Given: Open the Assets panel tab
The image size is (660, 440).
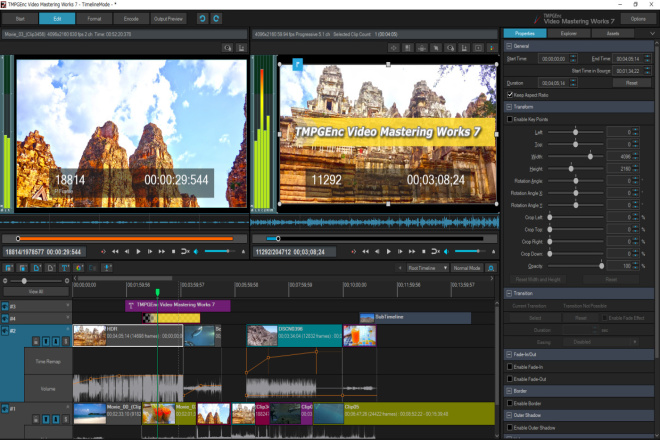Looking at the screenshot, I should [613, 33].
